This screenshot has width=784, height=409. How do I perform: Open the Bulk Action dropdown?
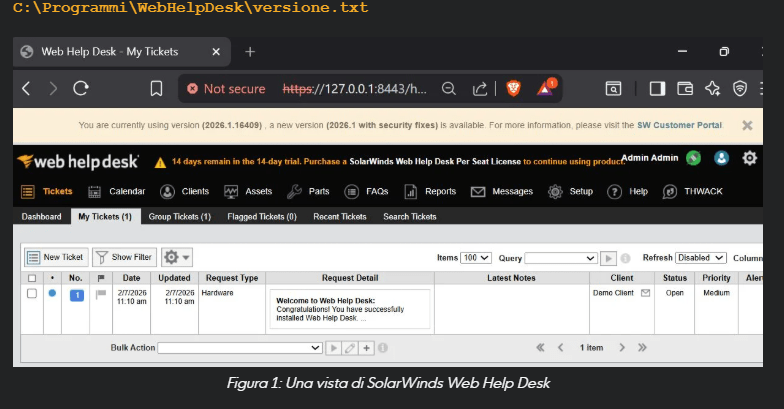tap(240, 348)
